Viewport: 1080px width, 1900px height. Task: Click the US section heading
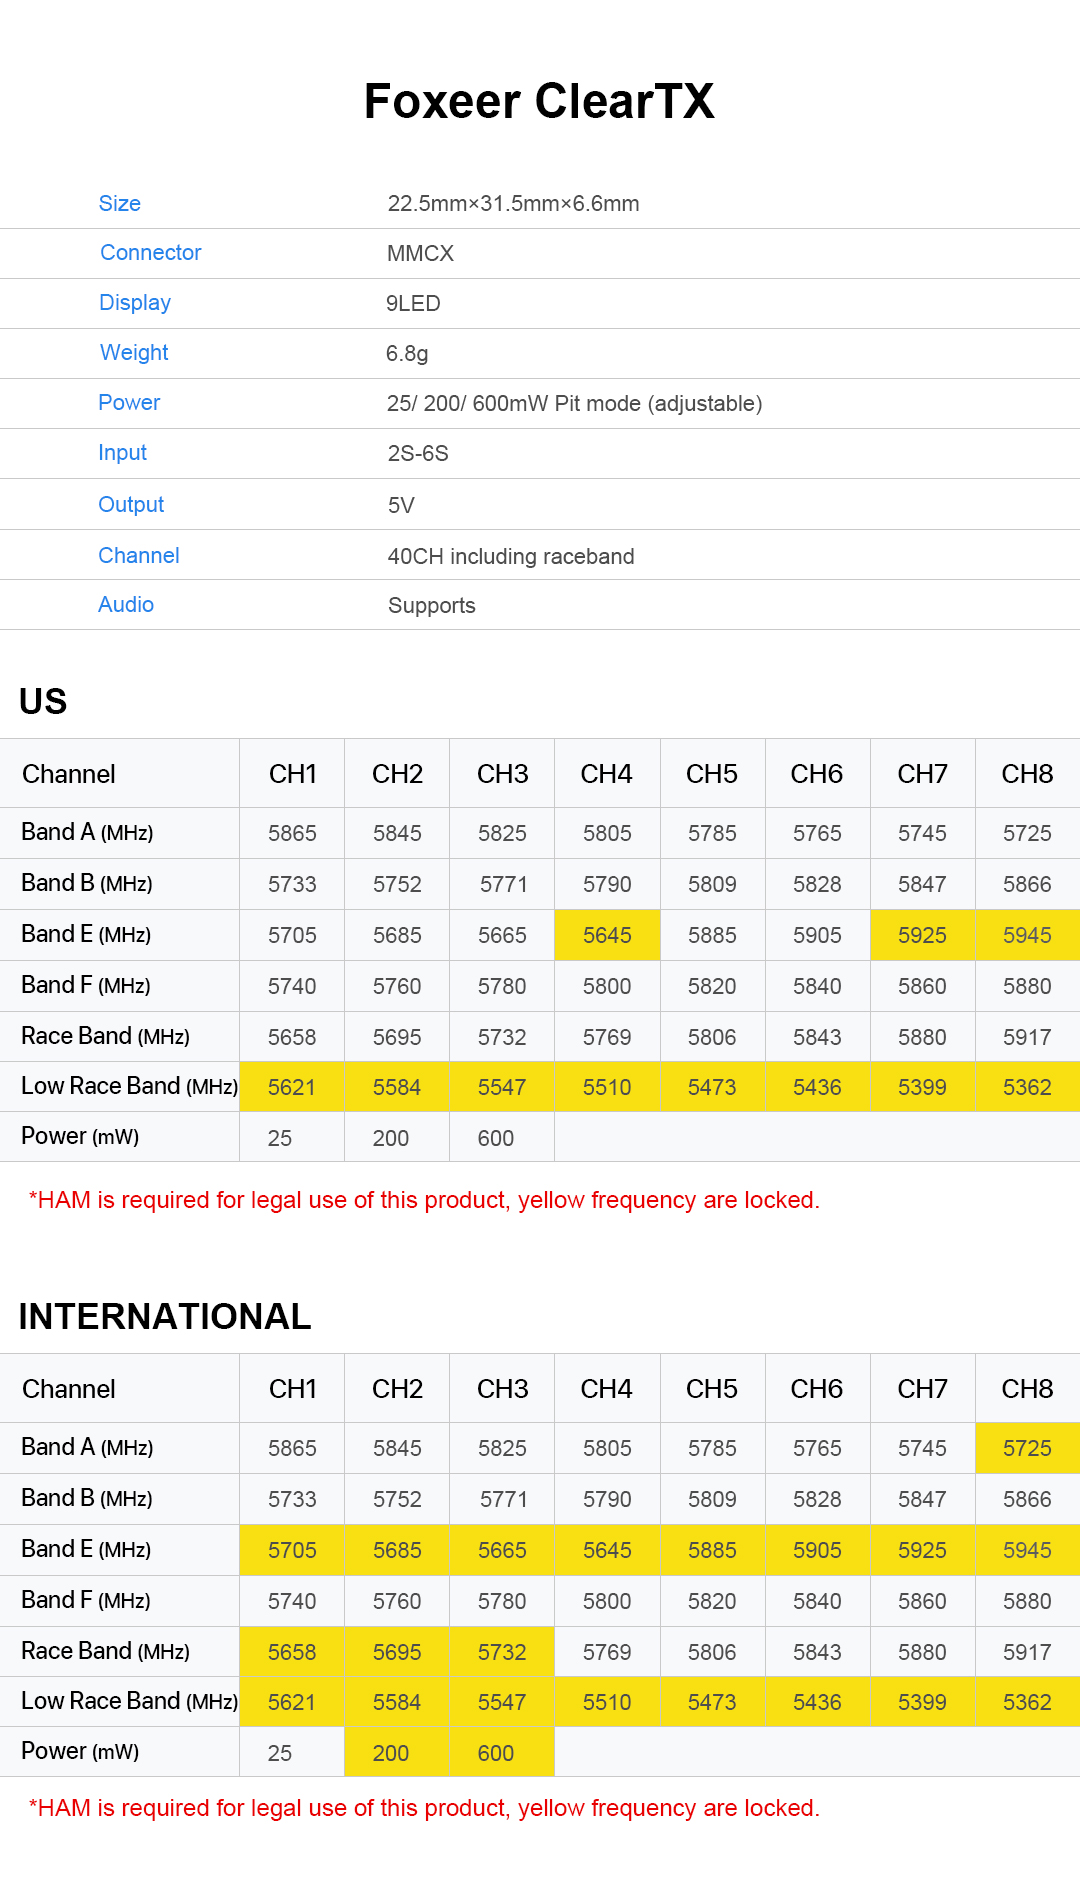pos(43,701)
